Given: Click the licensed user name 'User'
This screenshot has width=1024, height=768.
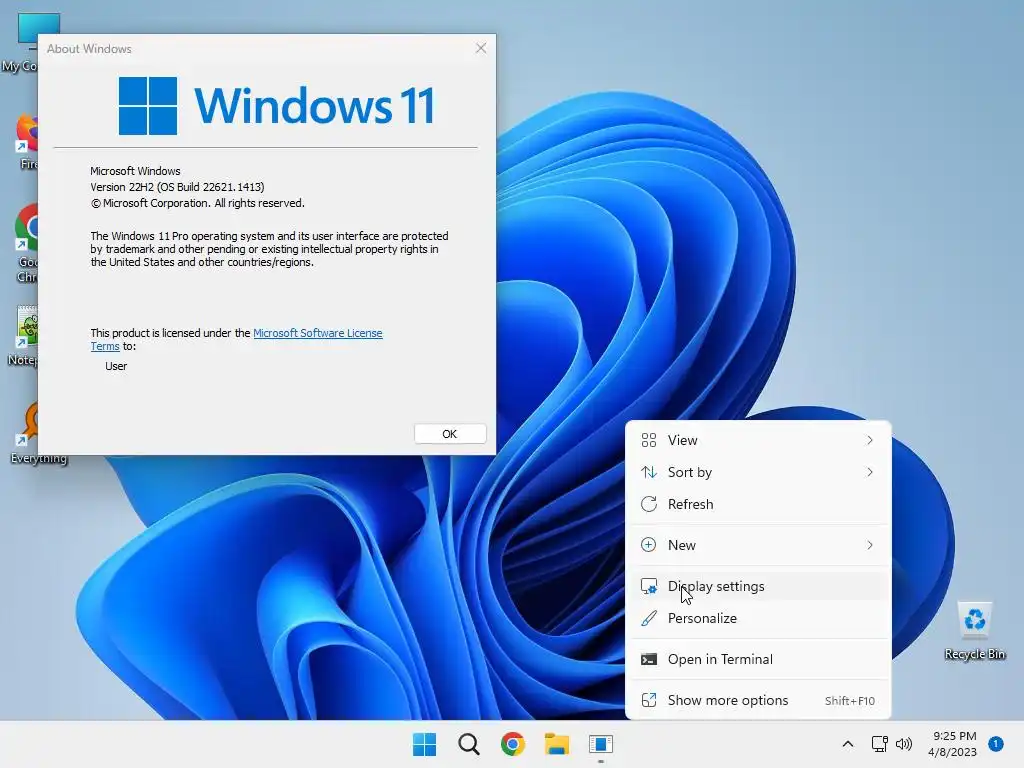Looking at the screenshot, I should [x=116, y=366].
